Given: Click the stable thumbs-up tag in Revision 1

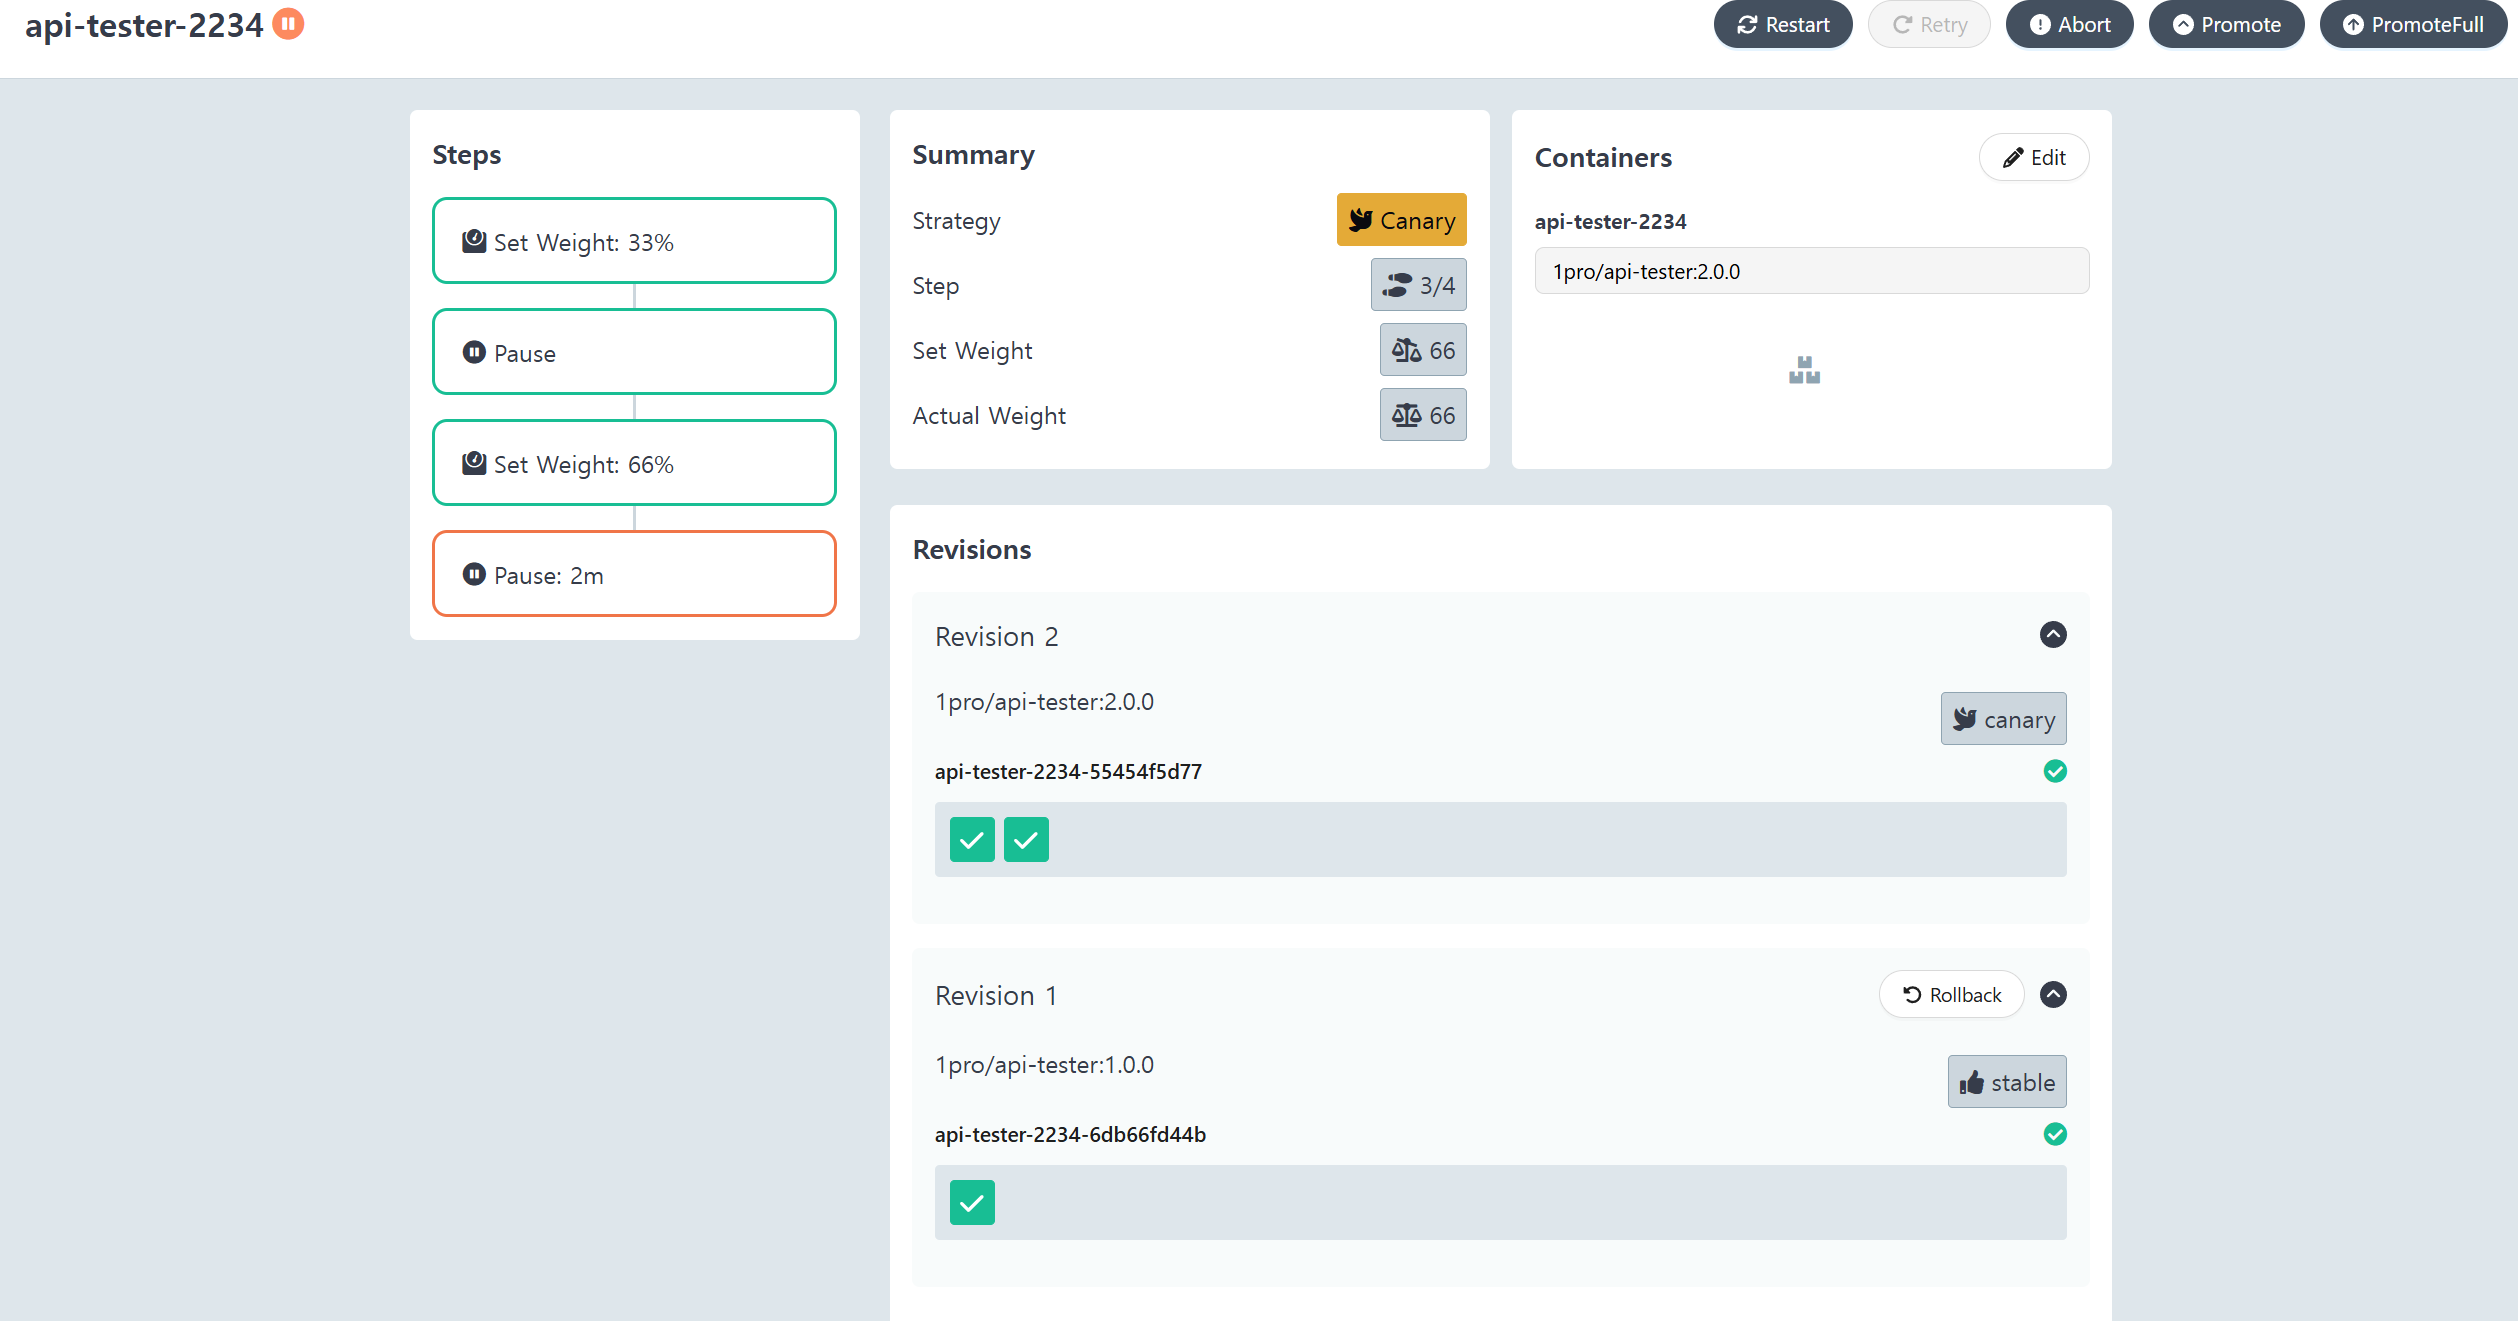Looking at the screenshot, I should tap(2006, 1083).
